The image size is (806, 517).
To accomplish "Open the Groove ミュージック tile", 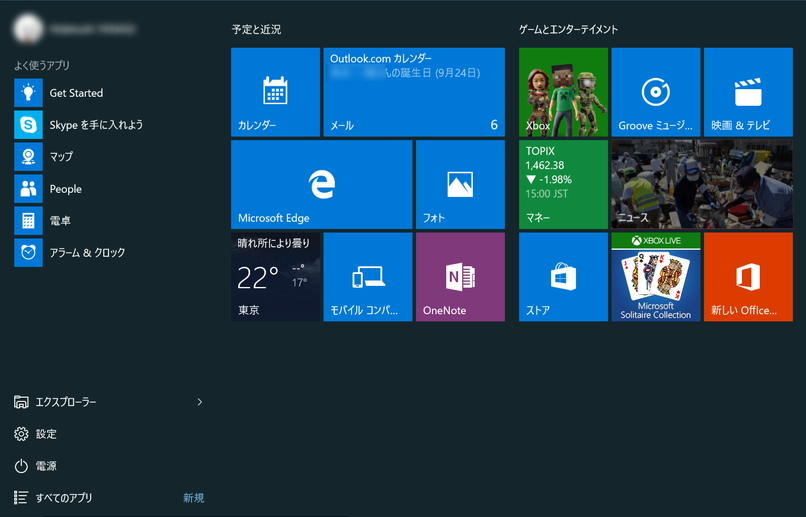I will (x=656, y=92).
